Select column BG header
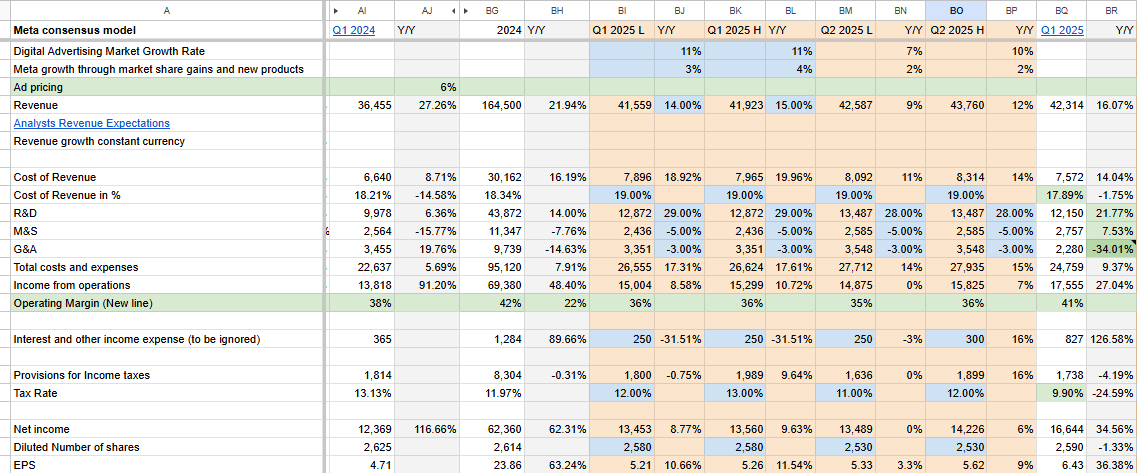 [492, 11]
